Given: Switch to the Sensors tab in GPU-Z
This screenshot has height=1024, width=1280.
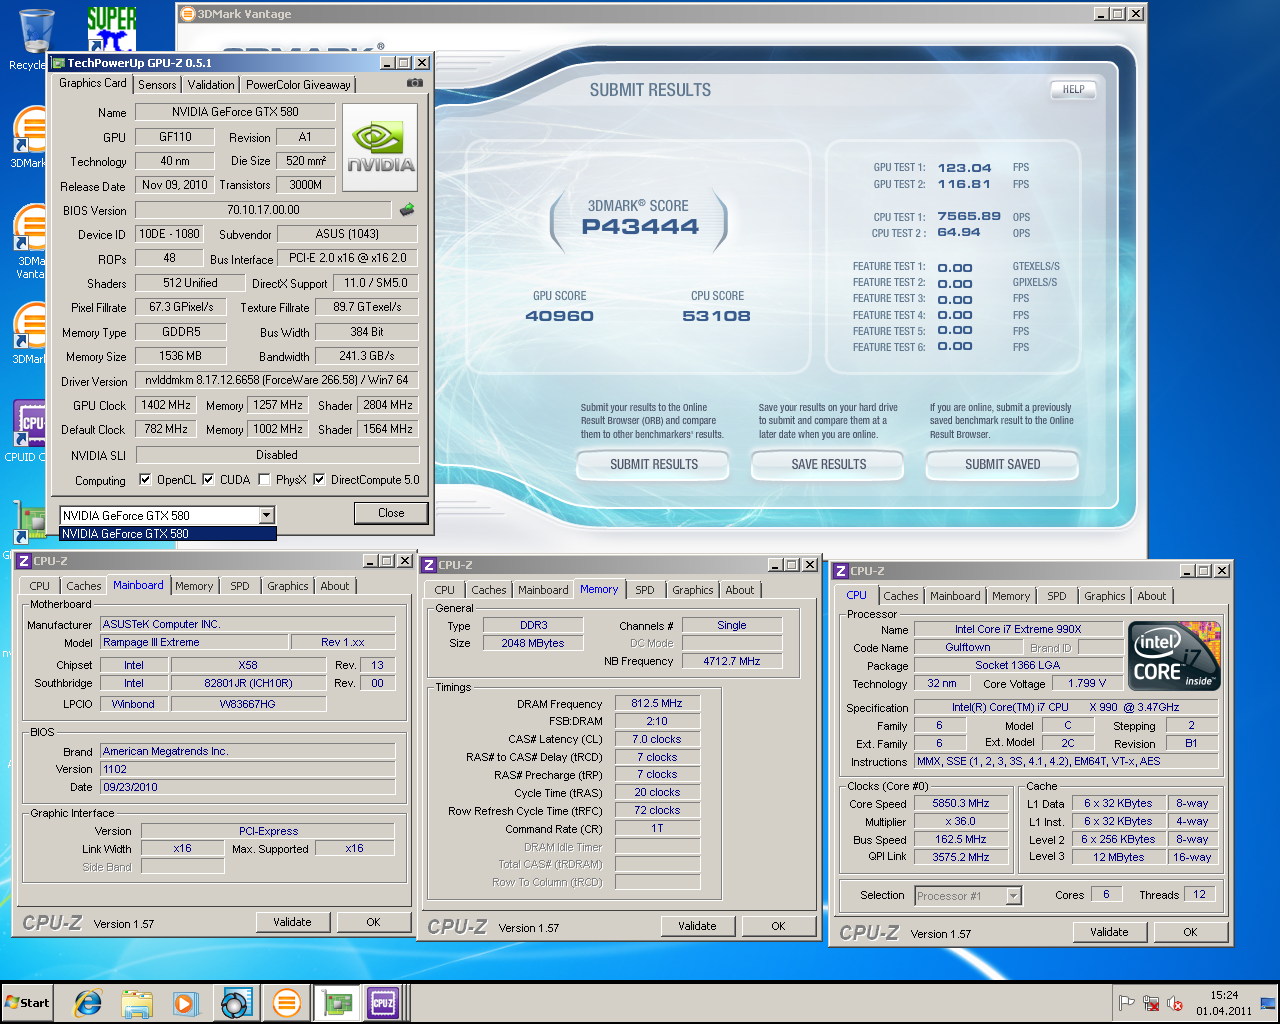Looking at the screenshot, I should coord(157,85).
